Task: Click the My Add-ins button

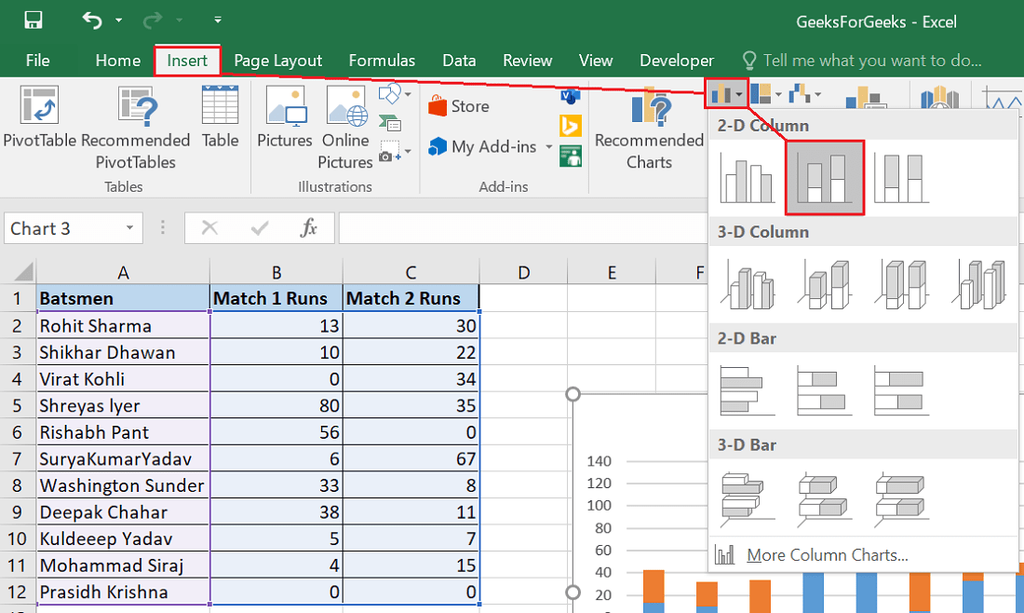Action: pyautogui.click(x=483, y=147)
